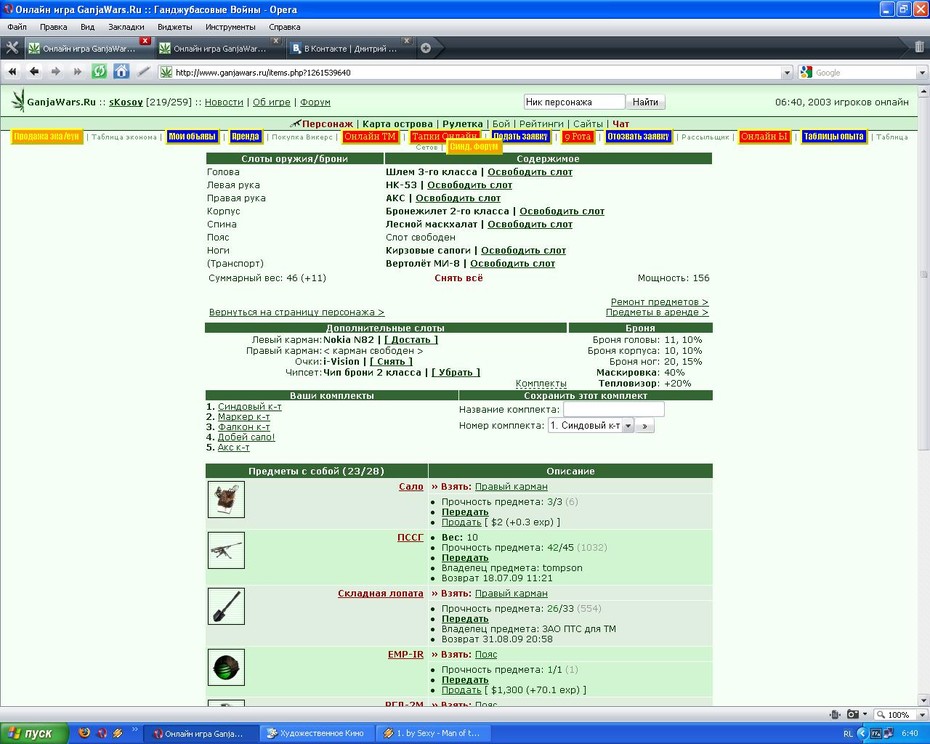The width and height of the screenshot is (930, 744).
Task: Open the Windows Пуск start button
Action: click(x=33, y=733)
